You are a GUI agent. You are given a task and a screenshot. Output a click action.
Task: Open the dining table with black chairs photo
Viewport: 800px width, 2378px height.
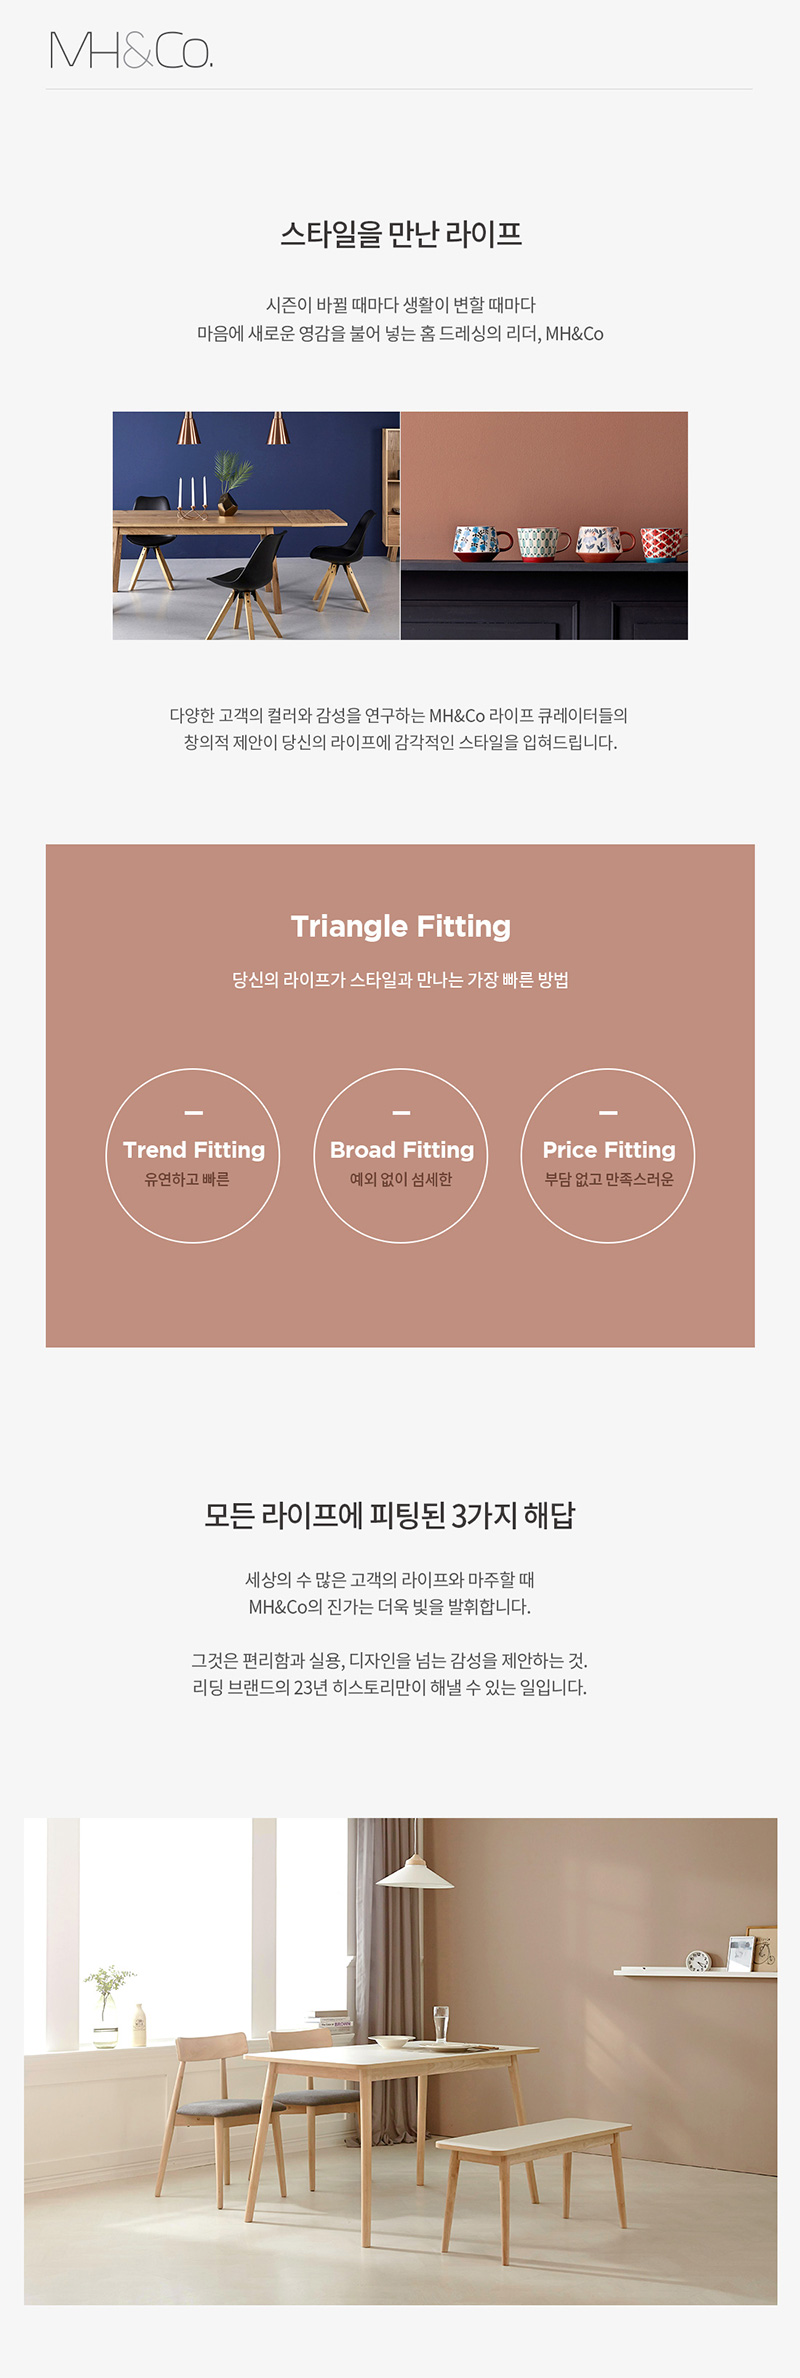tap(256, 526)
